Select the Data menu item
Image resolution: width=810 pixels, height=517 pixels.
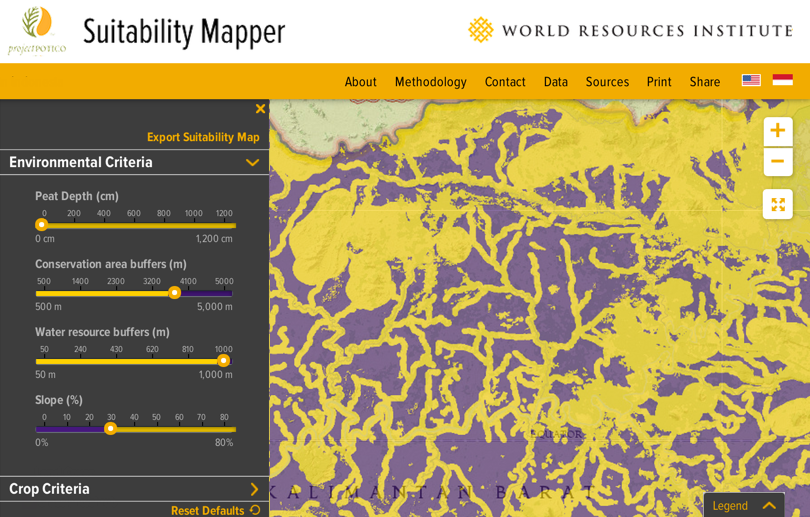[x=555, y=82]
